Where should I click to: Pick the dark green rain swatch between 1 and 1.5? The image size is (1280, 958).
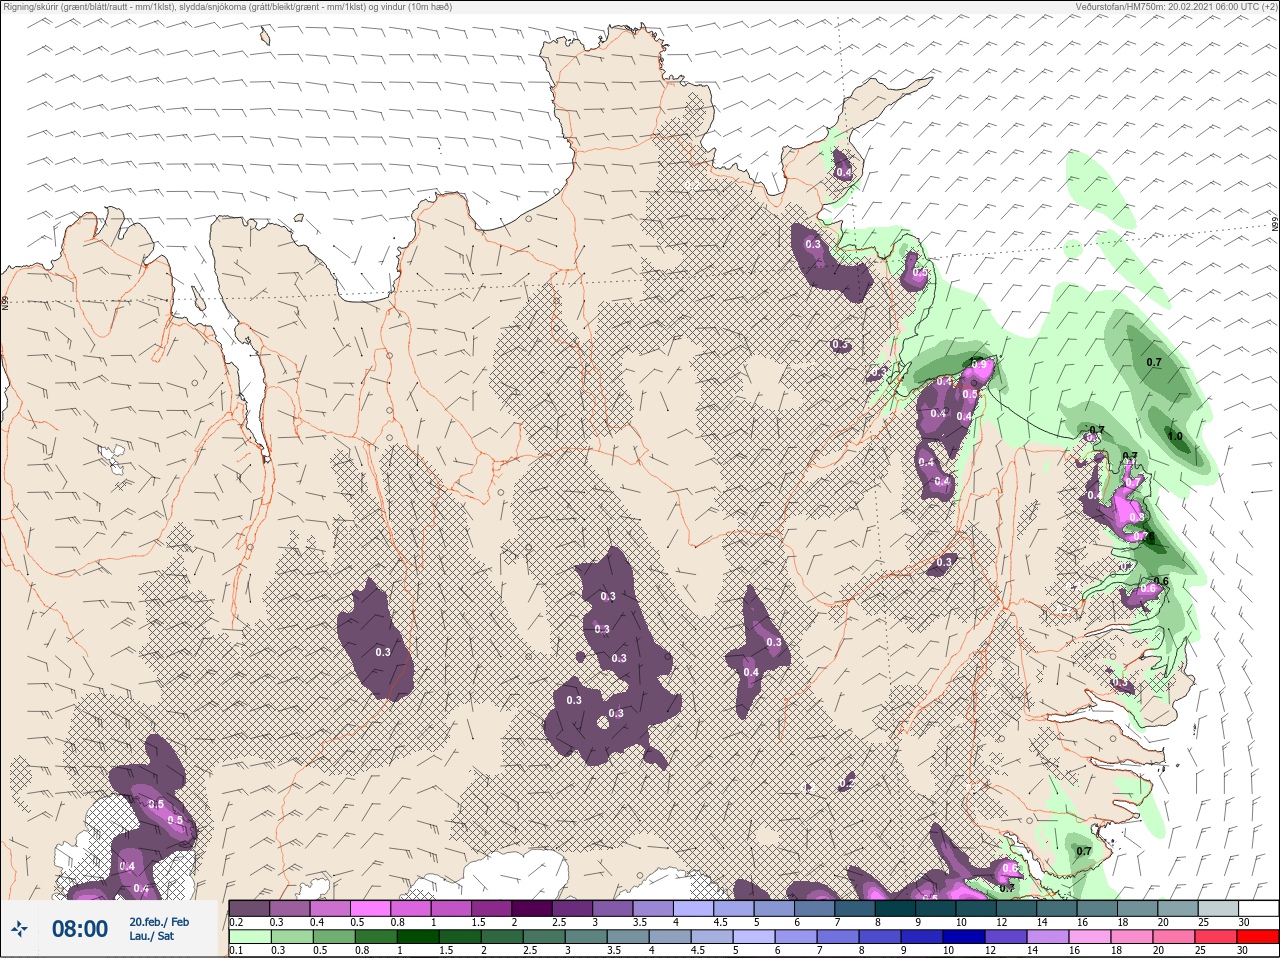tap(419, 937)
